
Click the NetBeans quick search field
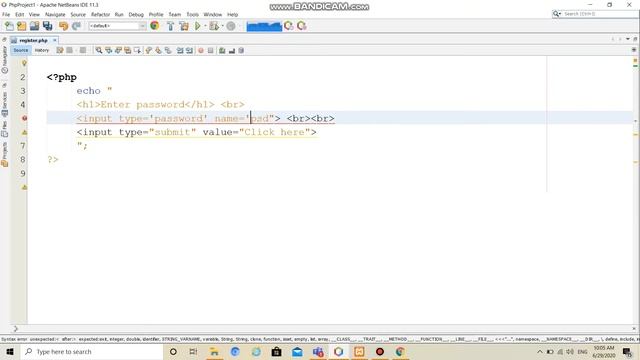point(595,14)
